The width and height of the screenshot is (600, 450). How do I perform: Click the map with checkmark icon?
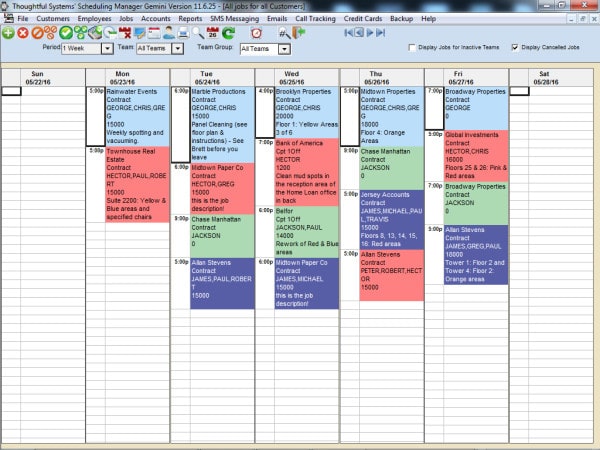click(95, 33)
